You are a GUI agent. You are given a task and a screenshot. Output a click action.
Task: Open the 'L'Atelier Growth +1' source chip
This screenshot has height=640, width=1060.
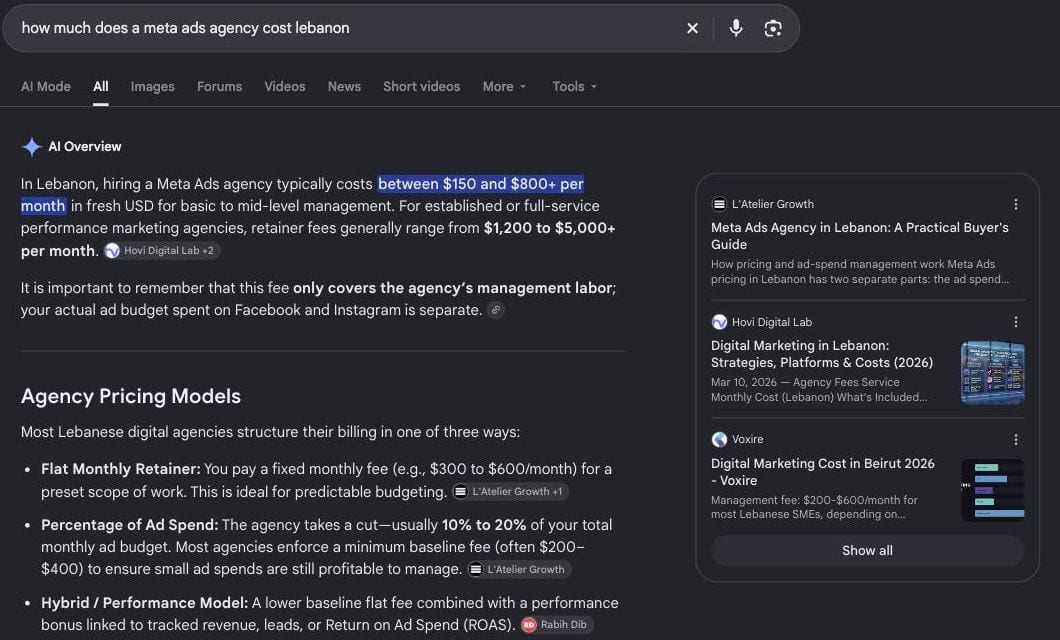(510, 492)
